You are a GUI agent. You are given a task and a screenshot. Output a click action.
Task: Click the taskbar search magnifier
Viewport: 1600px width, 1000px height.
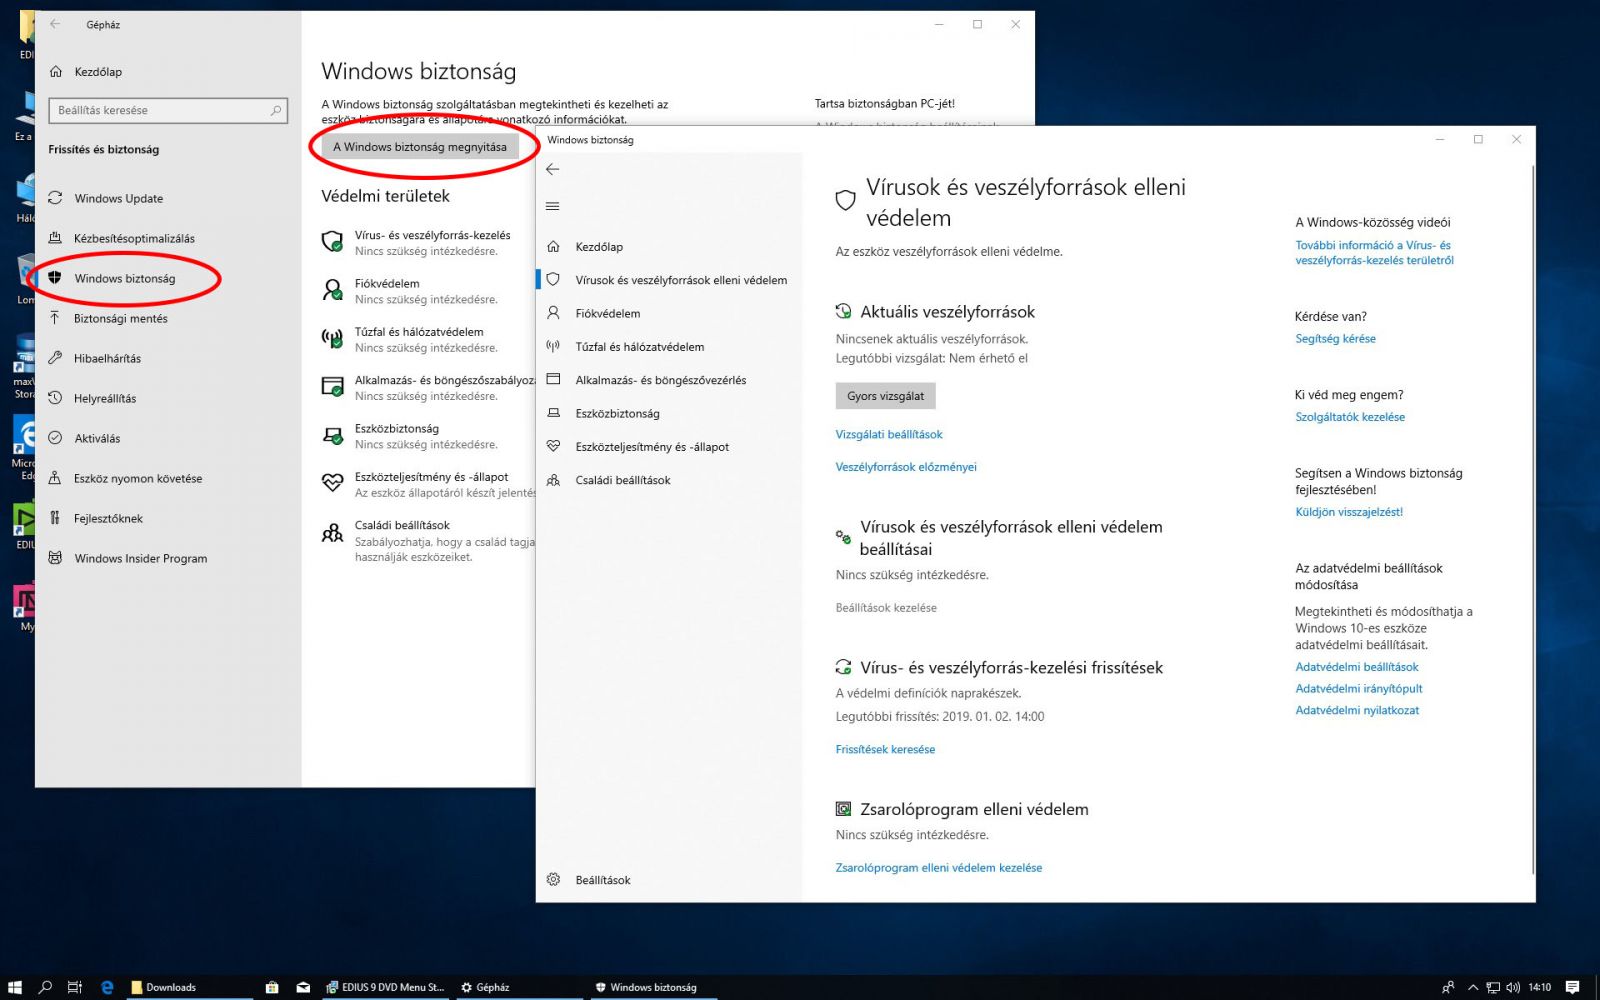click(x=45, y=987)
